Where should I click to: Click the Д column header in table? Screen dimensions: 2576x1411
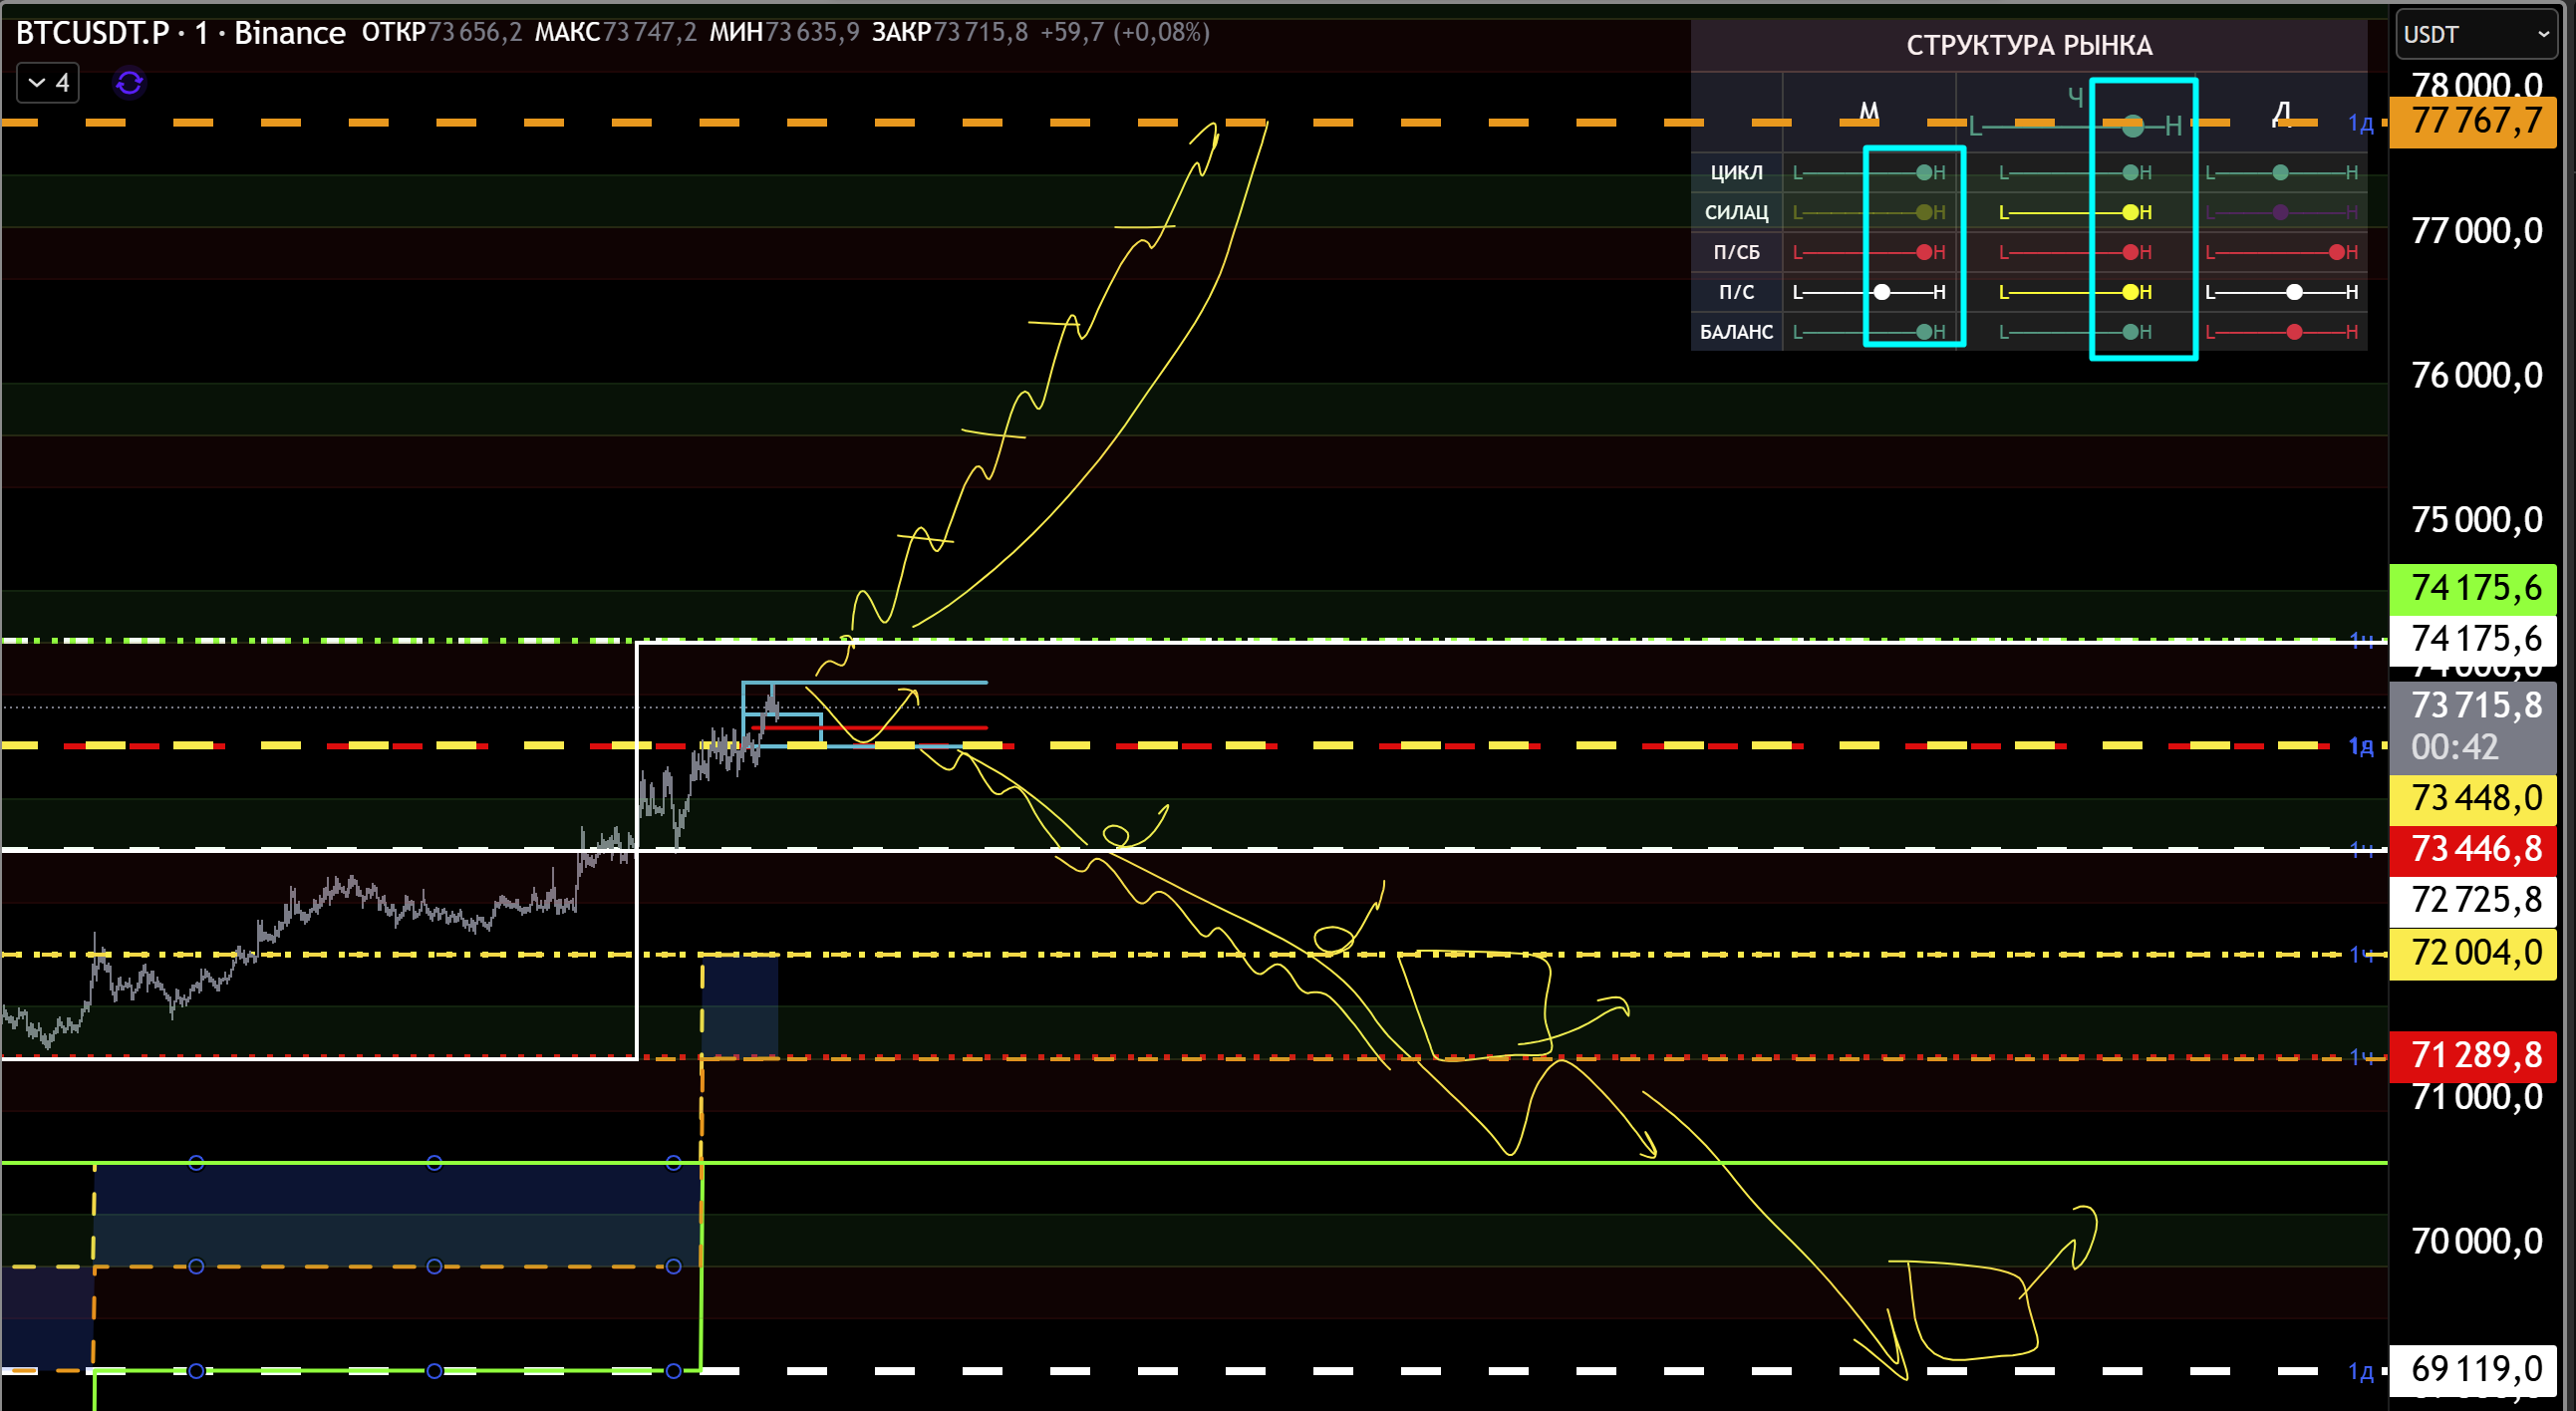point(2281,111)
